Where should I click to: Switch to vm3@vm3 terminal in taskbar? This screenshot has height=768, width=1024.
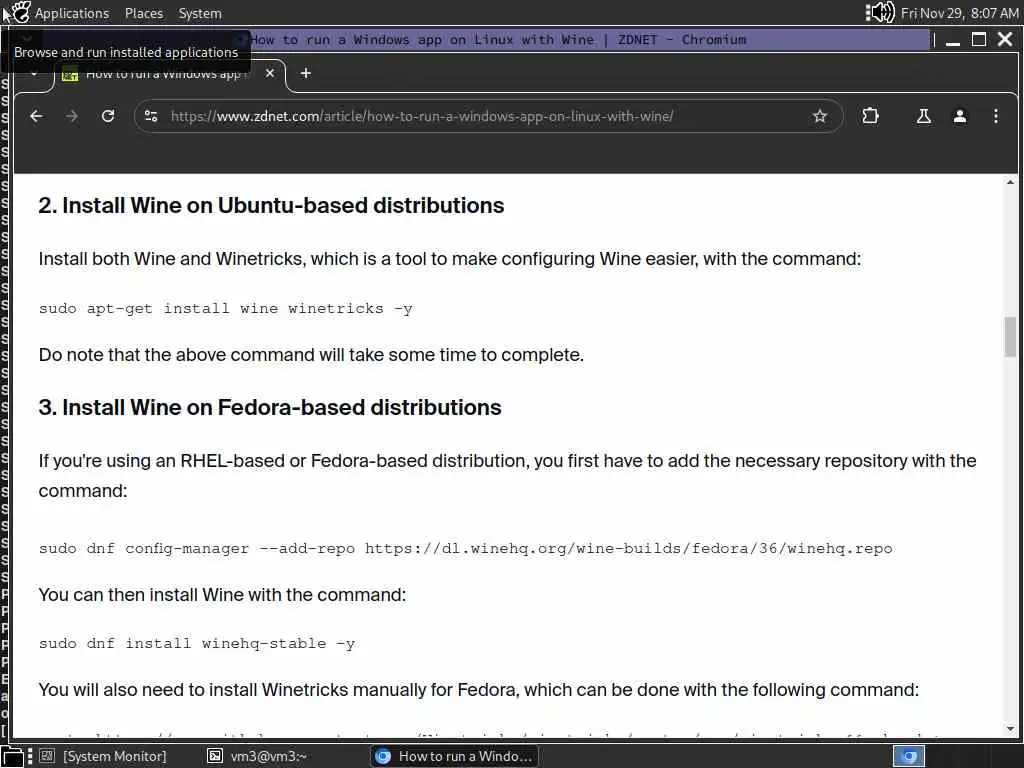tap(258, 756)
